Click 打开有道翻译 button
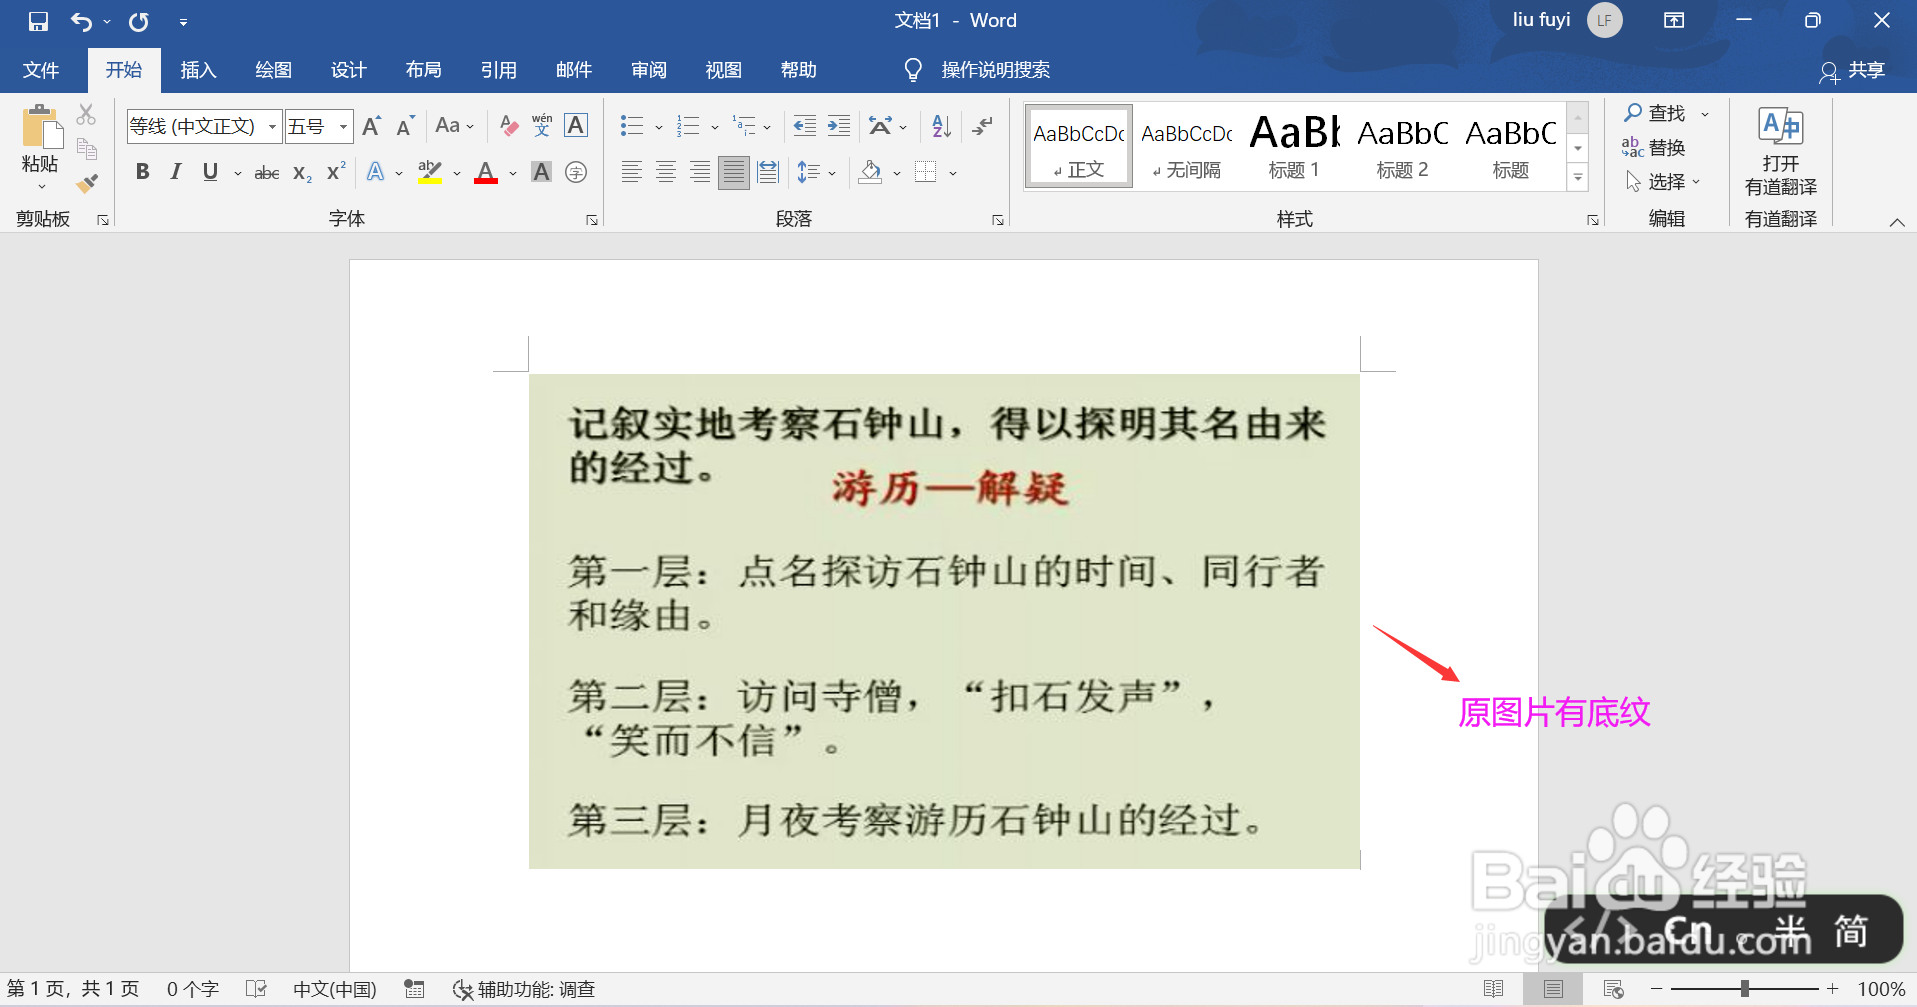The width and height of the screenshot is (1917, 1007). pos(1780,160)
